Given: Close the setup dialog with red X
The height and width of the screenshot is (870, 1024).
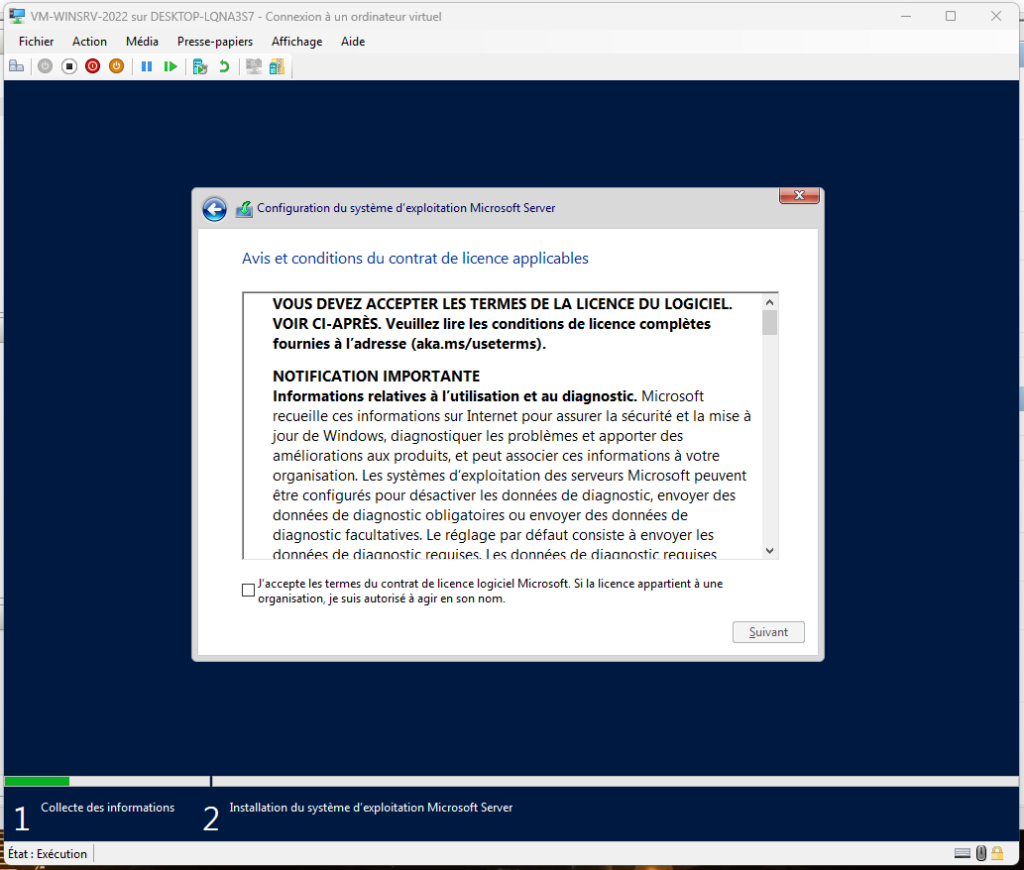Looking at the screenshot, I should [800, 195].
